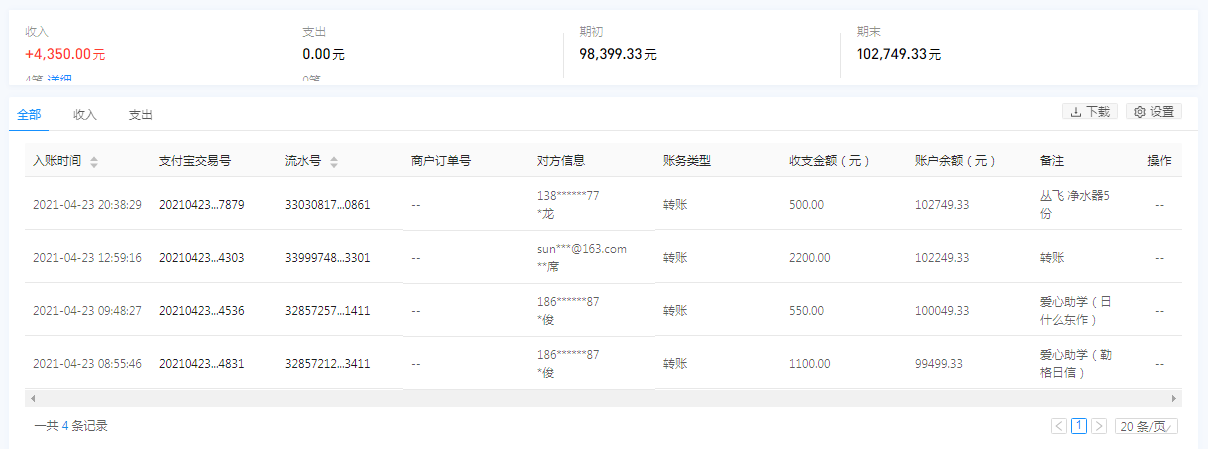
Task: Click the gear icon in 设置 button
Action: (1140, 112)
